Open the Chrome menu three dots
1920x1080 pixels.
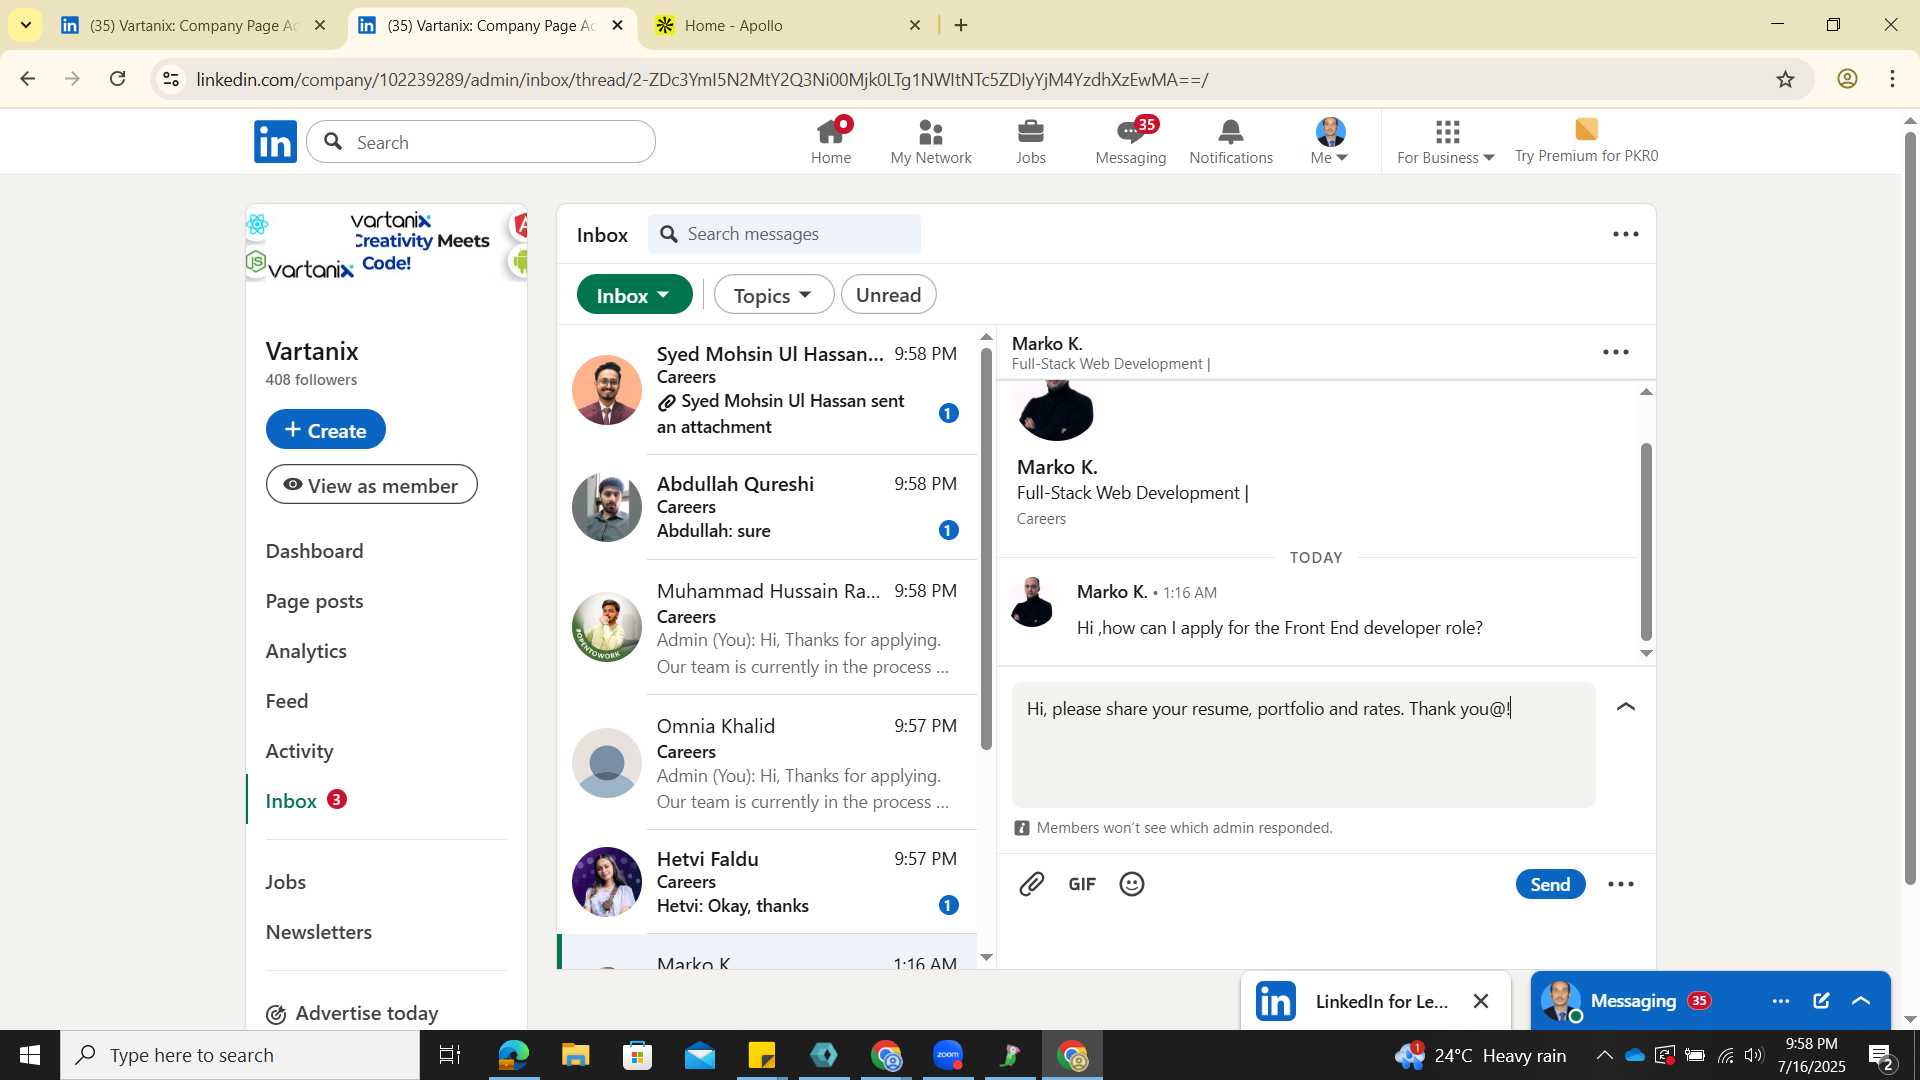[x=1892, y=79]
